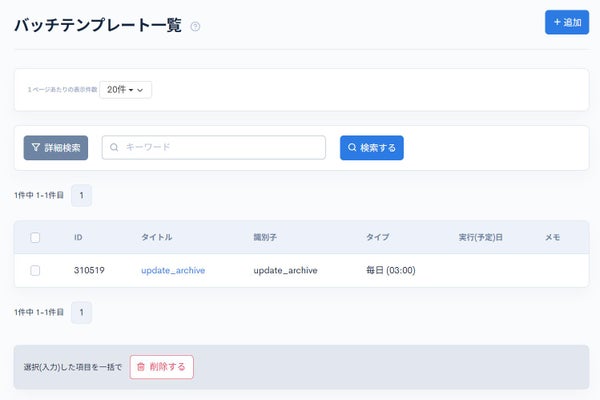Click the upper 1件中 1-1件目 count text
The width and height of the screenshot is (600, 400).
pyautogui.click(x=39, y=195)
